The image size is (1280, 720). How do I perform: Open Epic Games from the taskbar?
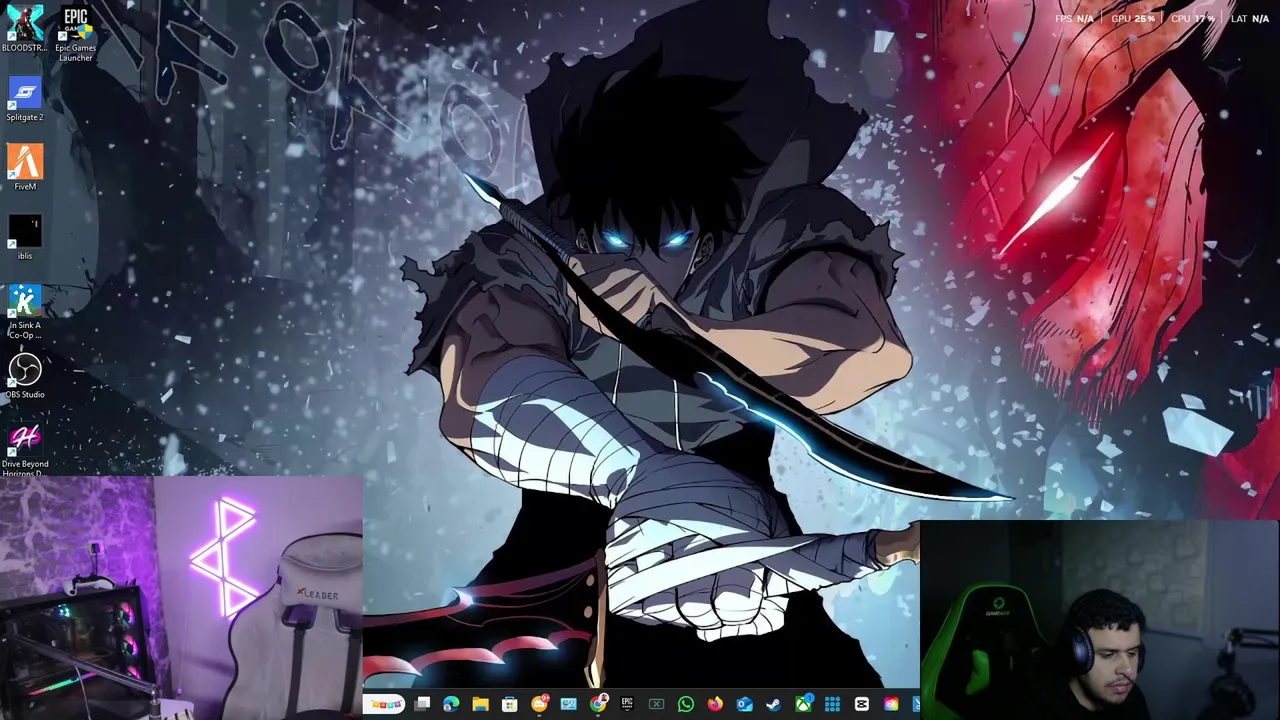click(x=627, y=705)
